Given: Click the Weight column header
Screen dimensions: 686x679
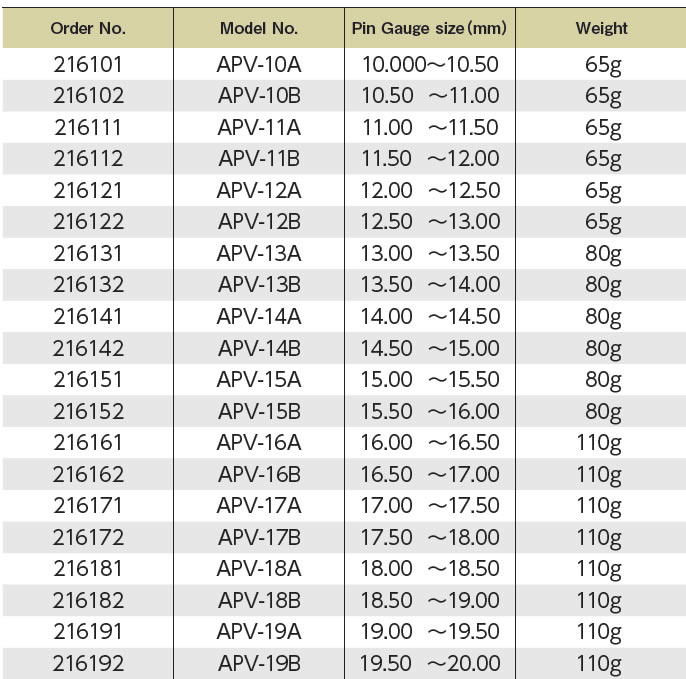Looking at the screenshot, I should click(x=602, y=28).
